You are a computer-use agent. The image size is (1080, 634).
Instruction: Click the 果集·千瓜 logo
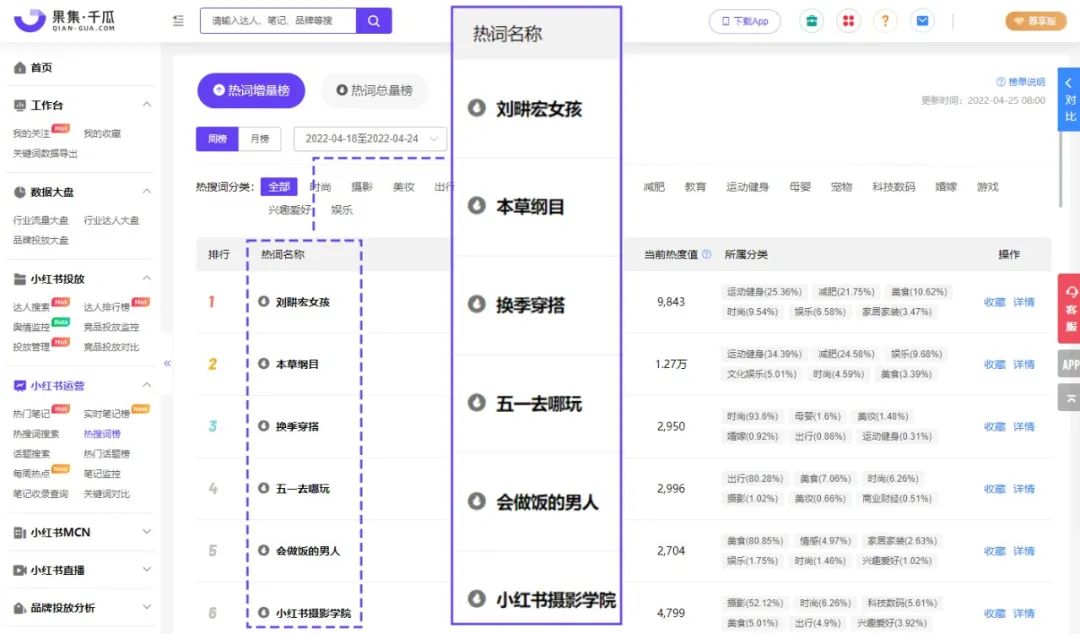[64, 21]
